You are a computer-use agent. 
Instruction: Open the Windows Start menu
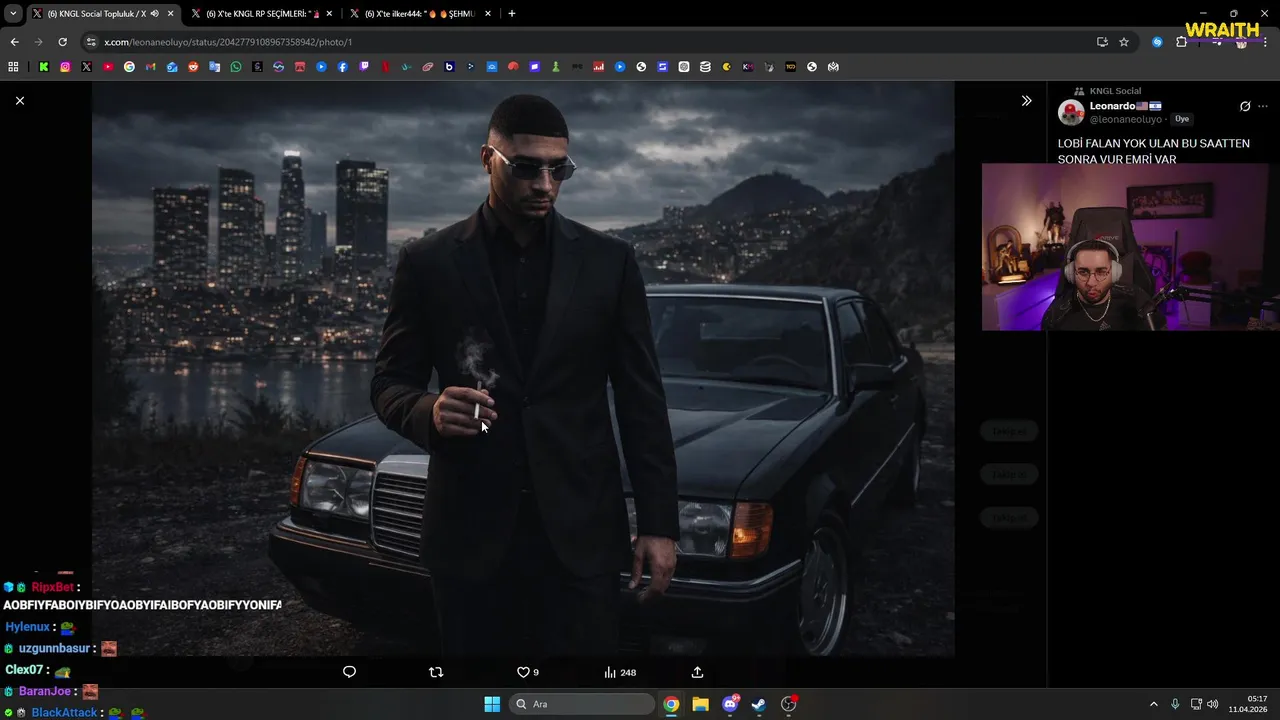(x=492, y=704)
